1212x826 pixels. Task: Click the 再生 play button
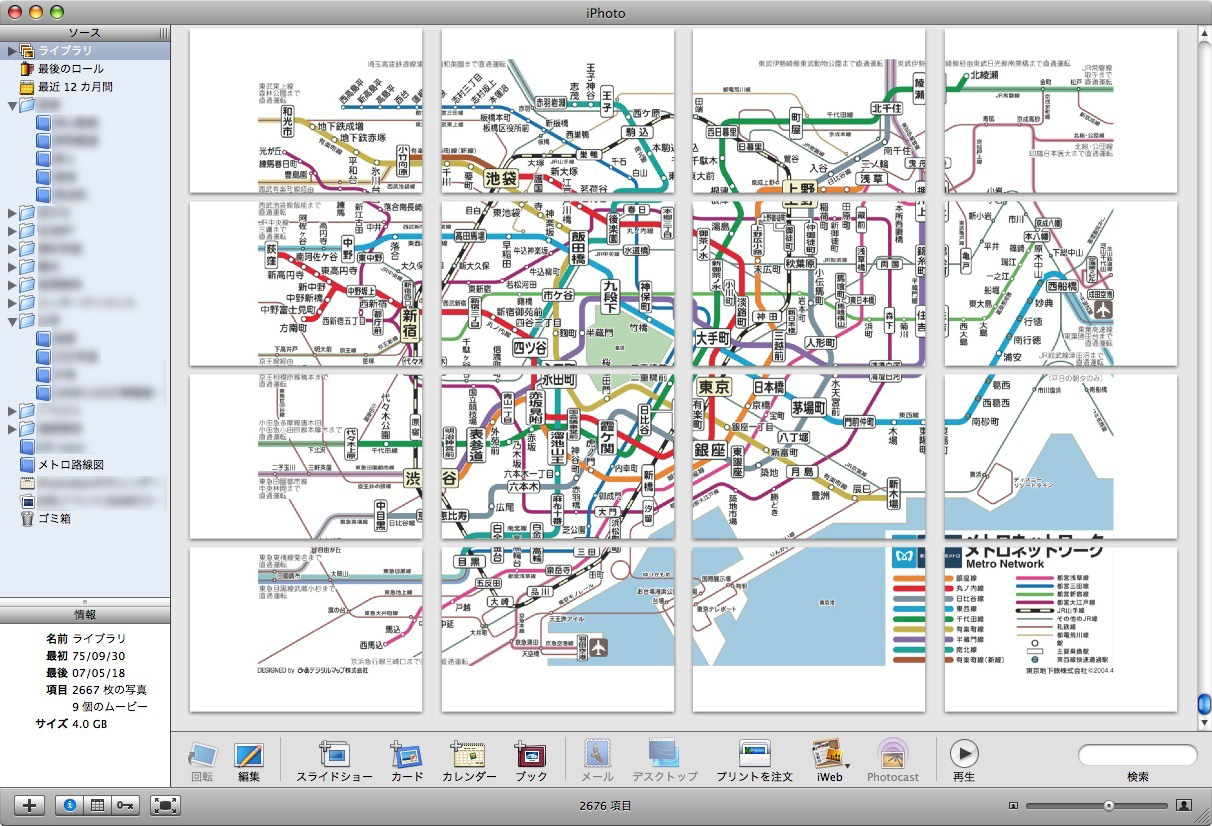click(x=964, y=754)
